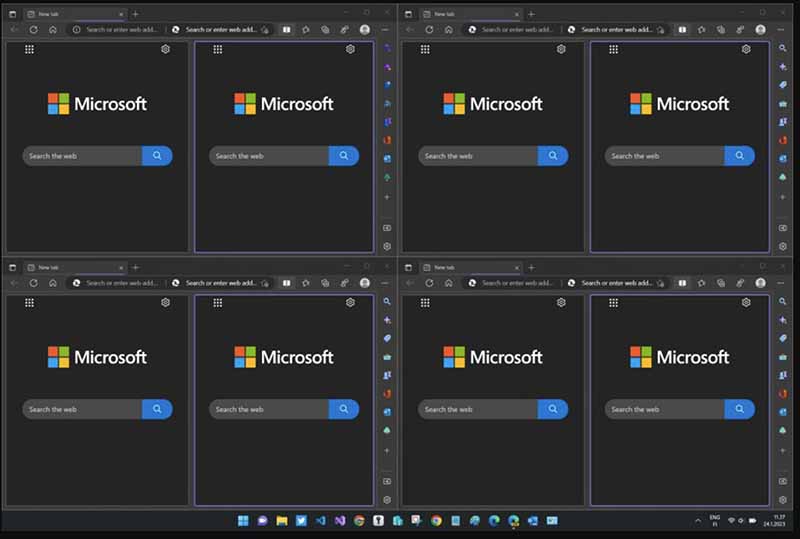Open the green tree icon in the bottom-left window sidebar

tap(387, 430)
